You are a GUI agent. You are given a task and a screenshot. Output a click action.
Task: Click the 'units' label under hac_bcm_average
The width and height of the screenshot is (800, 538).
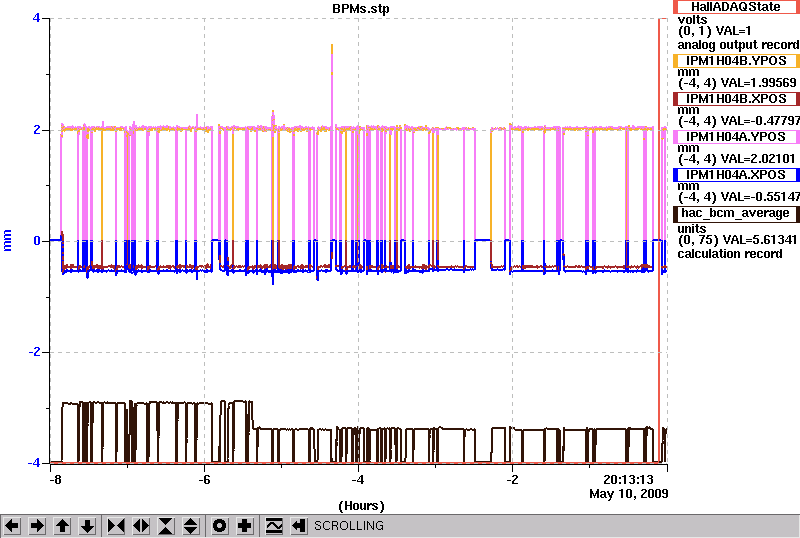coord(692,229)
